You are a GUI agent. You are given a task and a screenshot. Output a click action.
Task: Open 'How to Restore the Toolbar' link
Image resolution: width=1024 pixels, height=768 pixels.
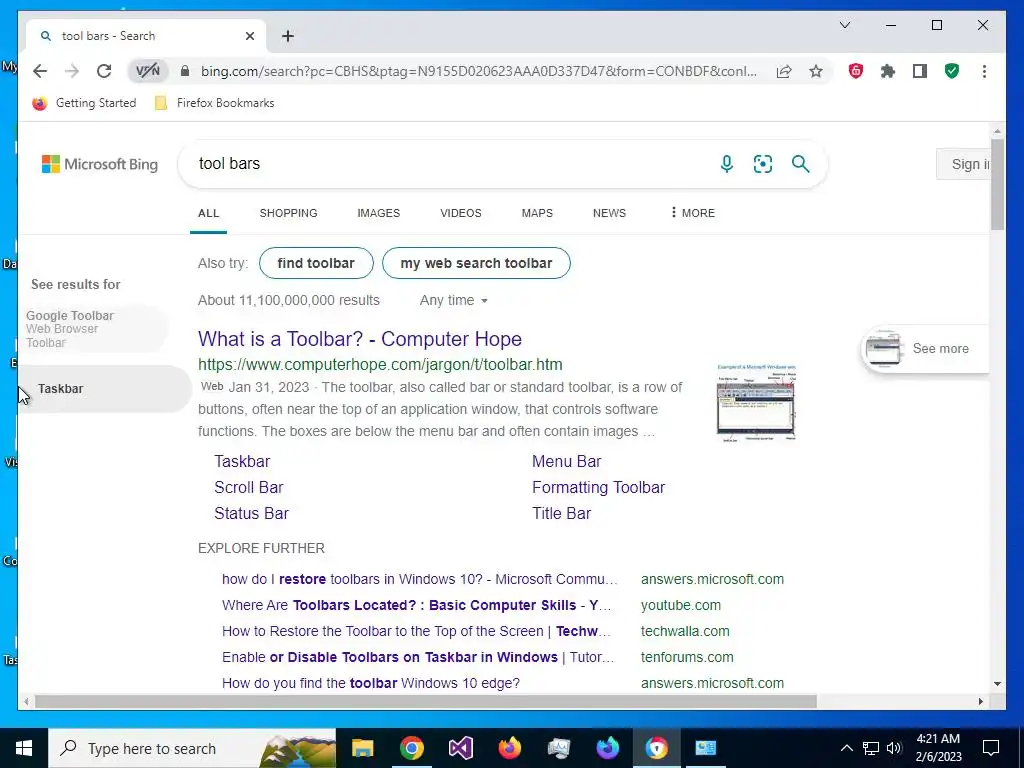(416, 632)
